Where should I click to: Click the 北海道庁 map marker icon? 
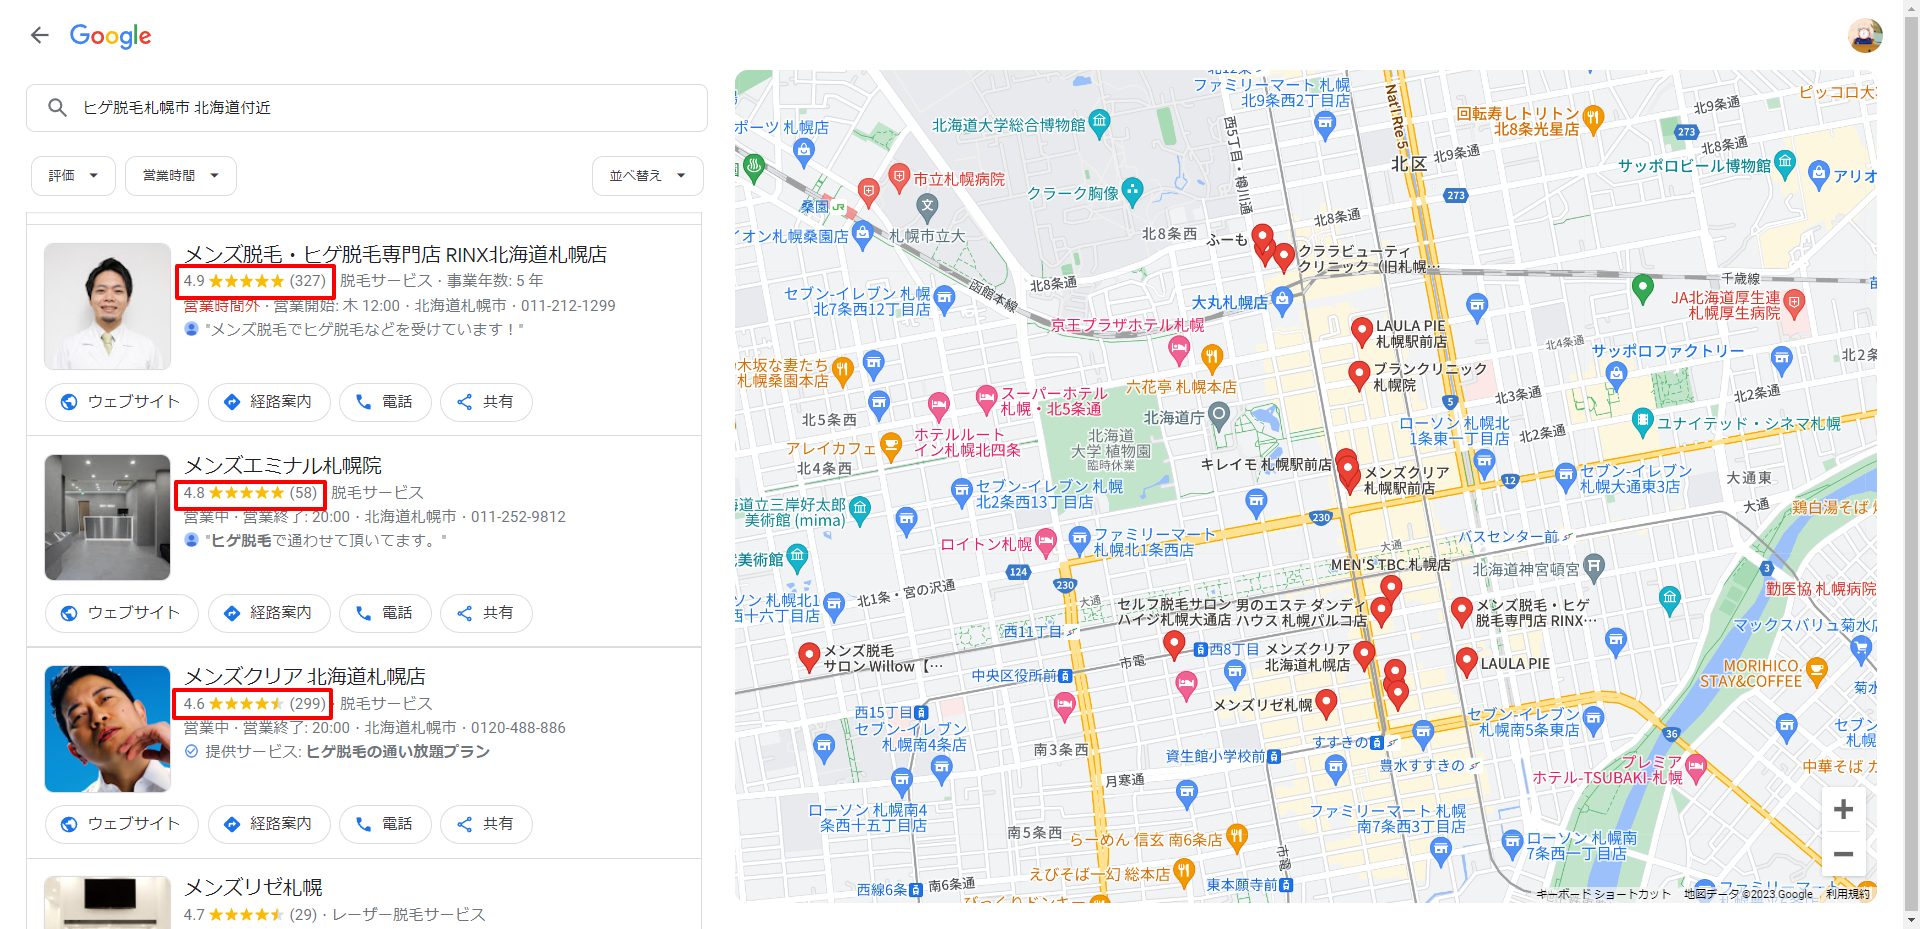pos(1218,415)
